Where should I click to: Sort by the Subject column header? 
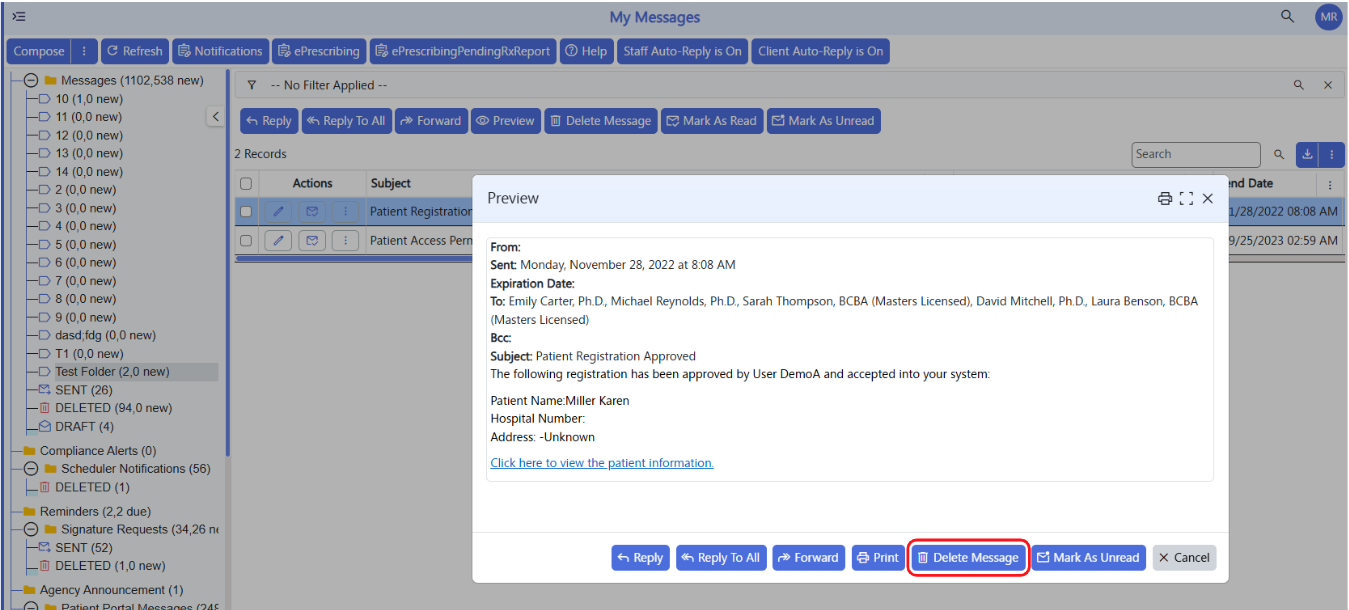click(391, 183)
